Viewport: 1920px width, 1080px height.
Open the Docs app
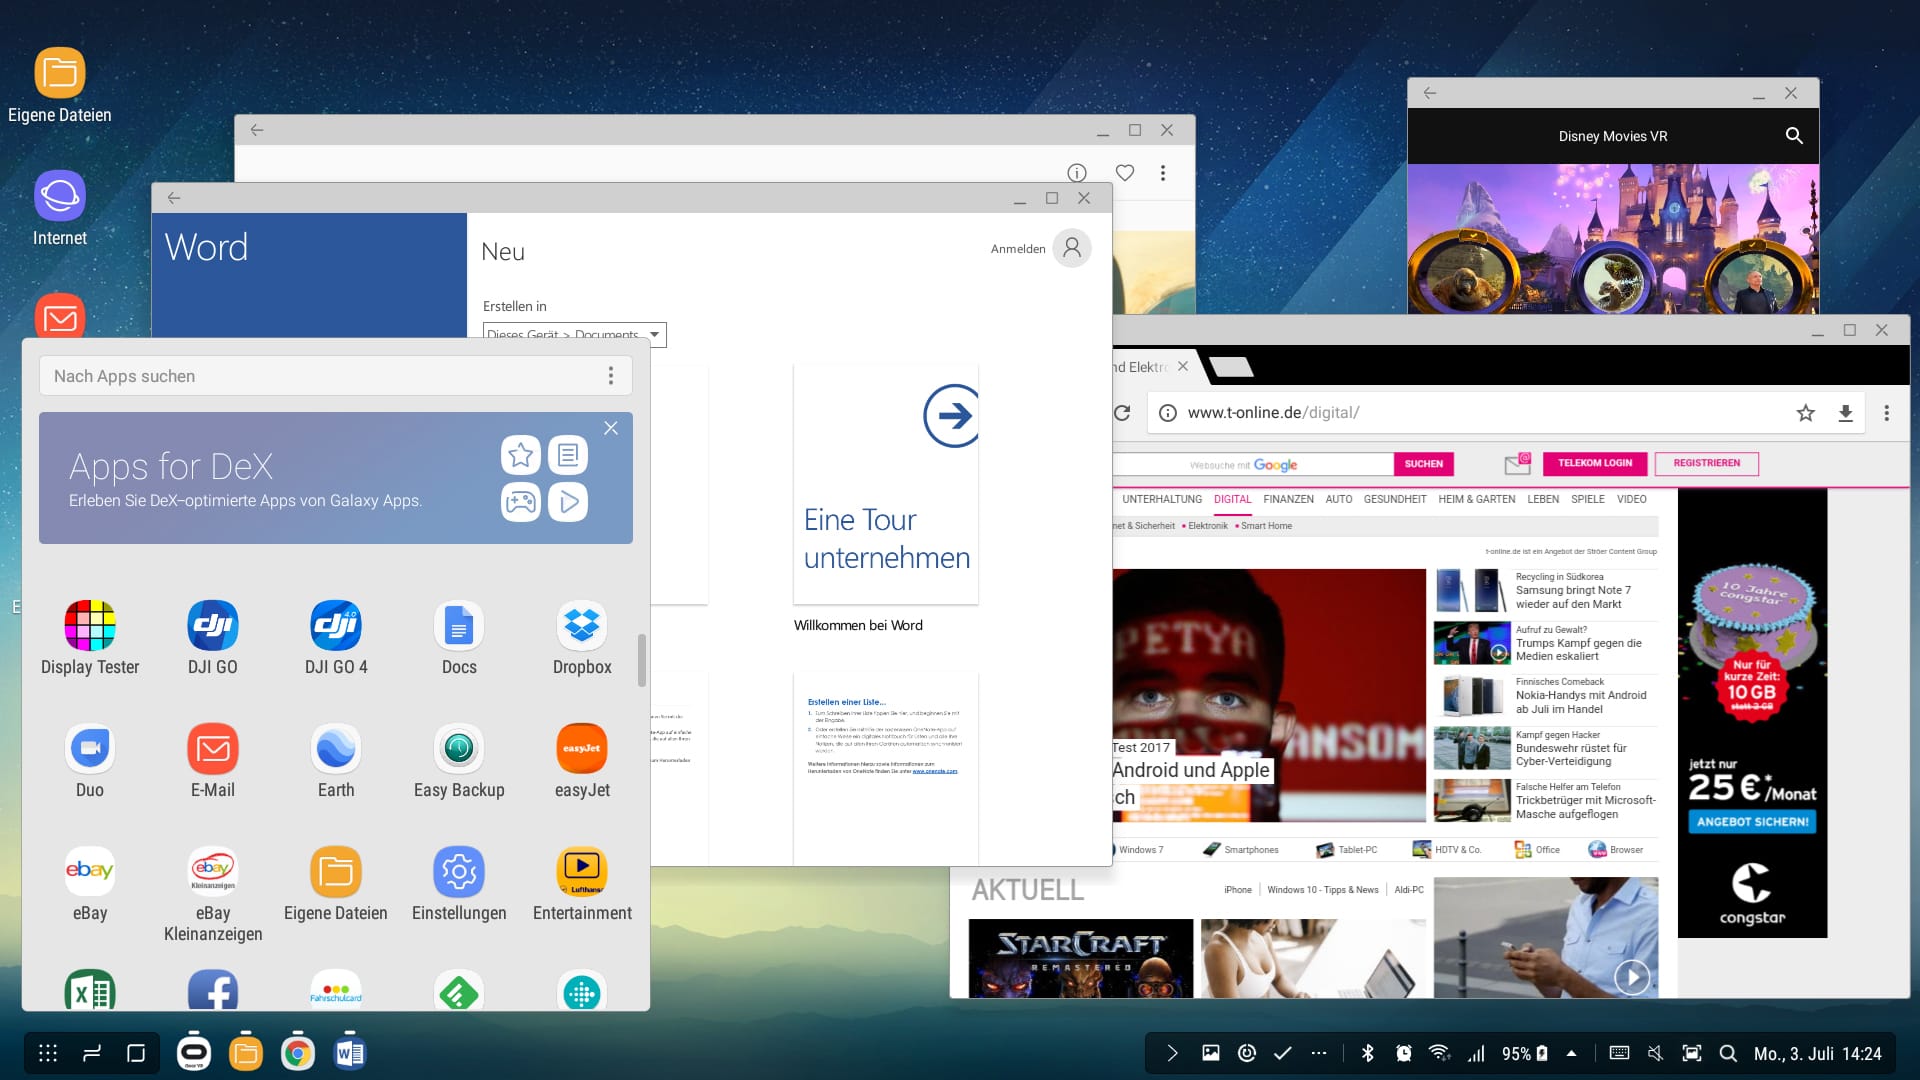(459, 626)
